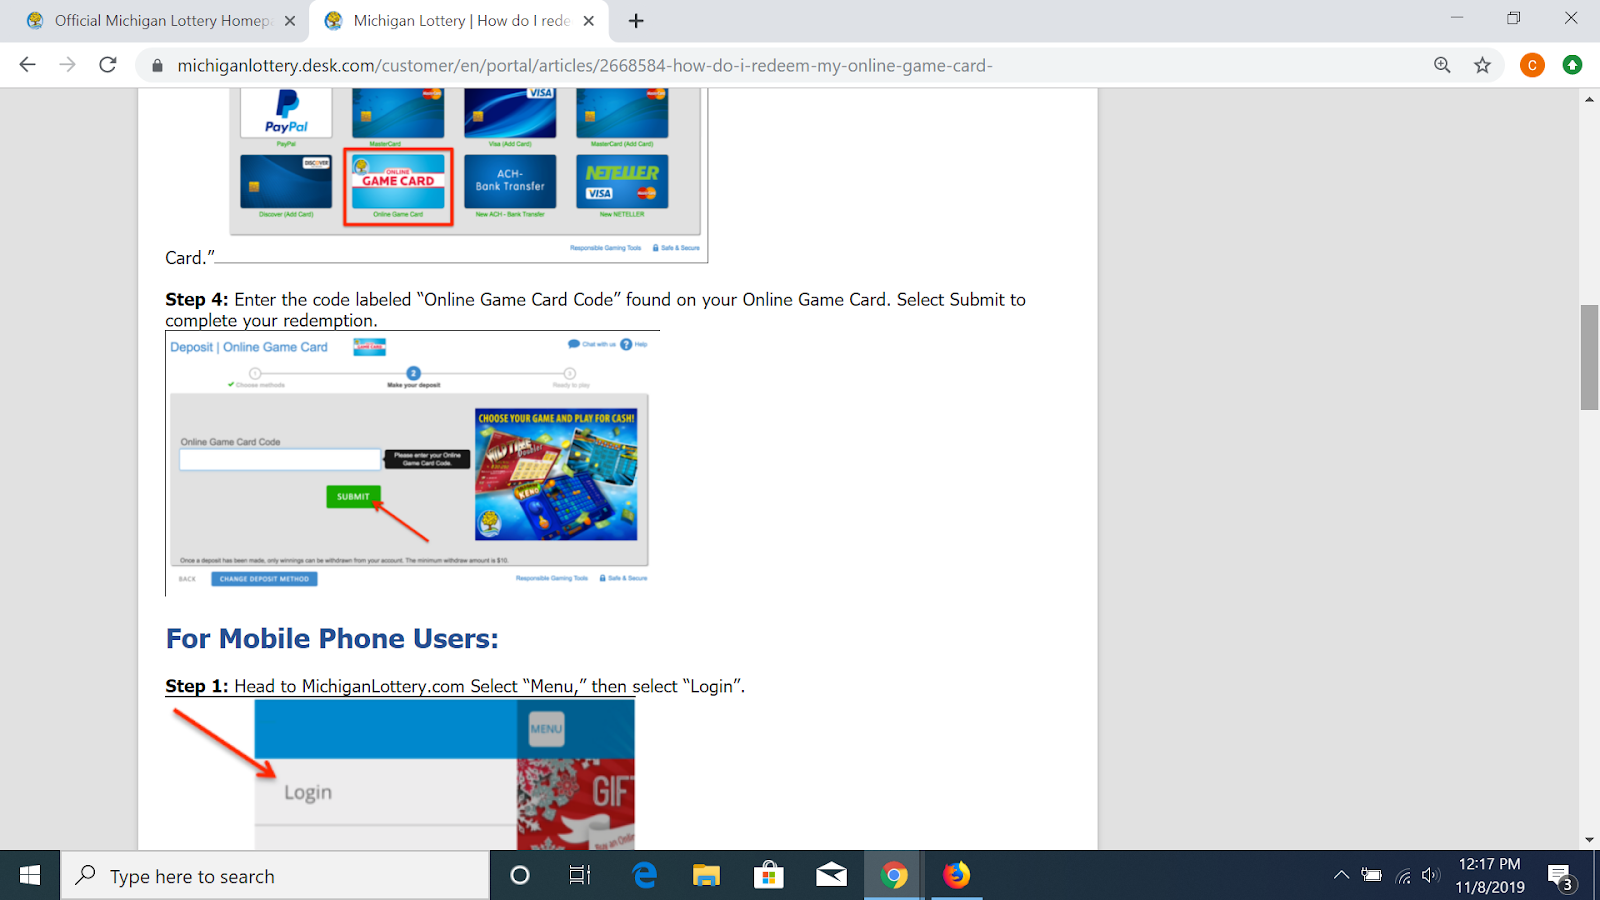Click the Discover card tile
Screen dimensions: 1600x900
coord(286,181)
